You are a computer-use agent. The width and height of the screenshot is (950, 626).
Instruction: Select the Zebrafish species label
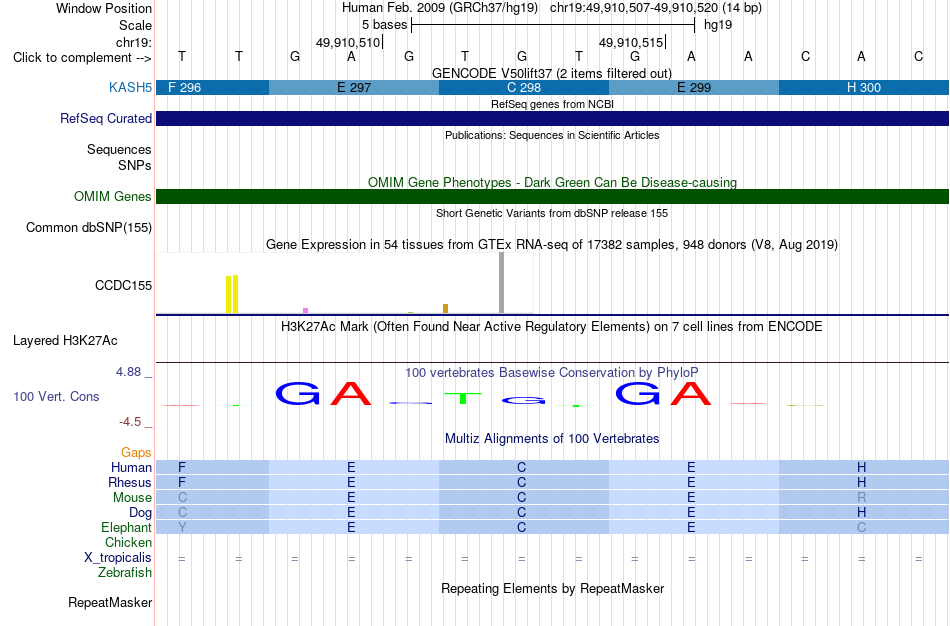(x=125, y=572)
